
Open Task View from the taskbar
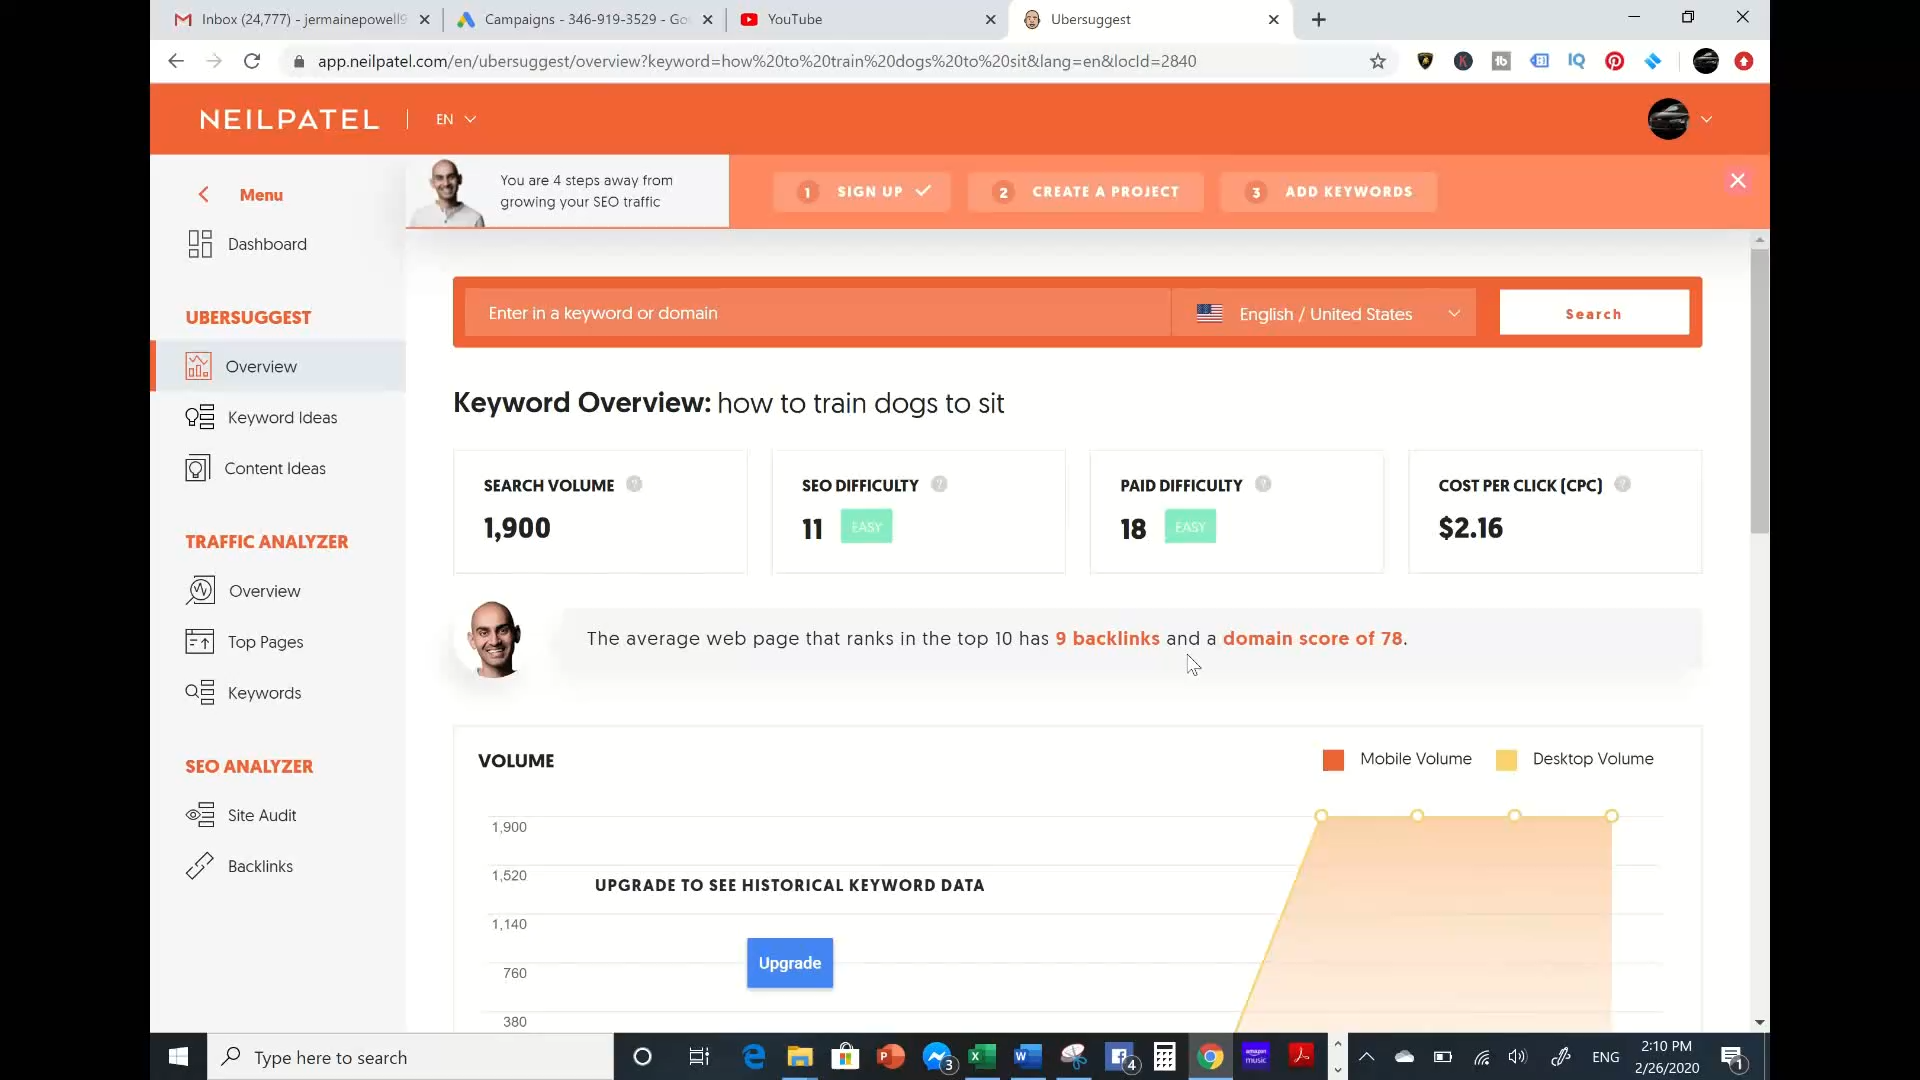tap(699, 1057)
